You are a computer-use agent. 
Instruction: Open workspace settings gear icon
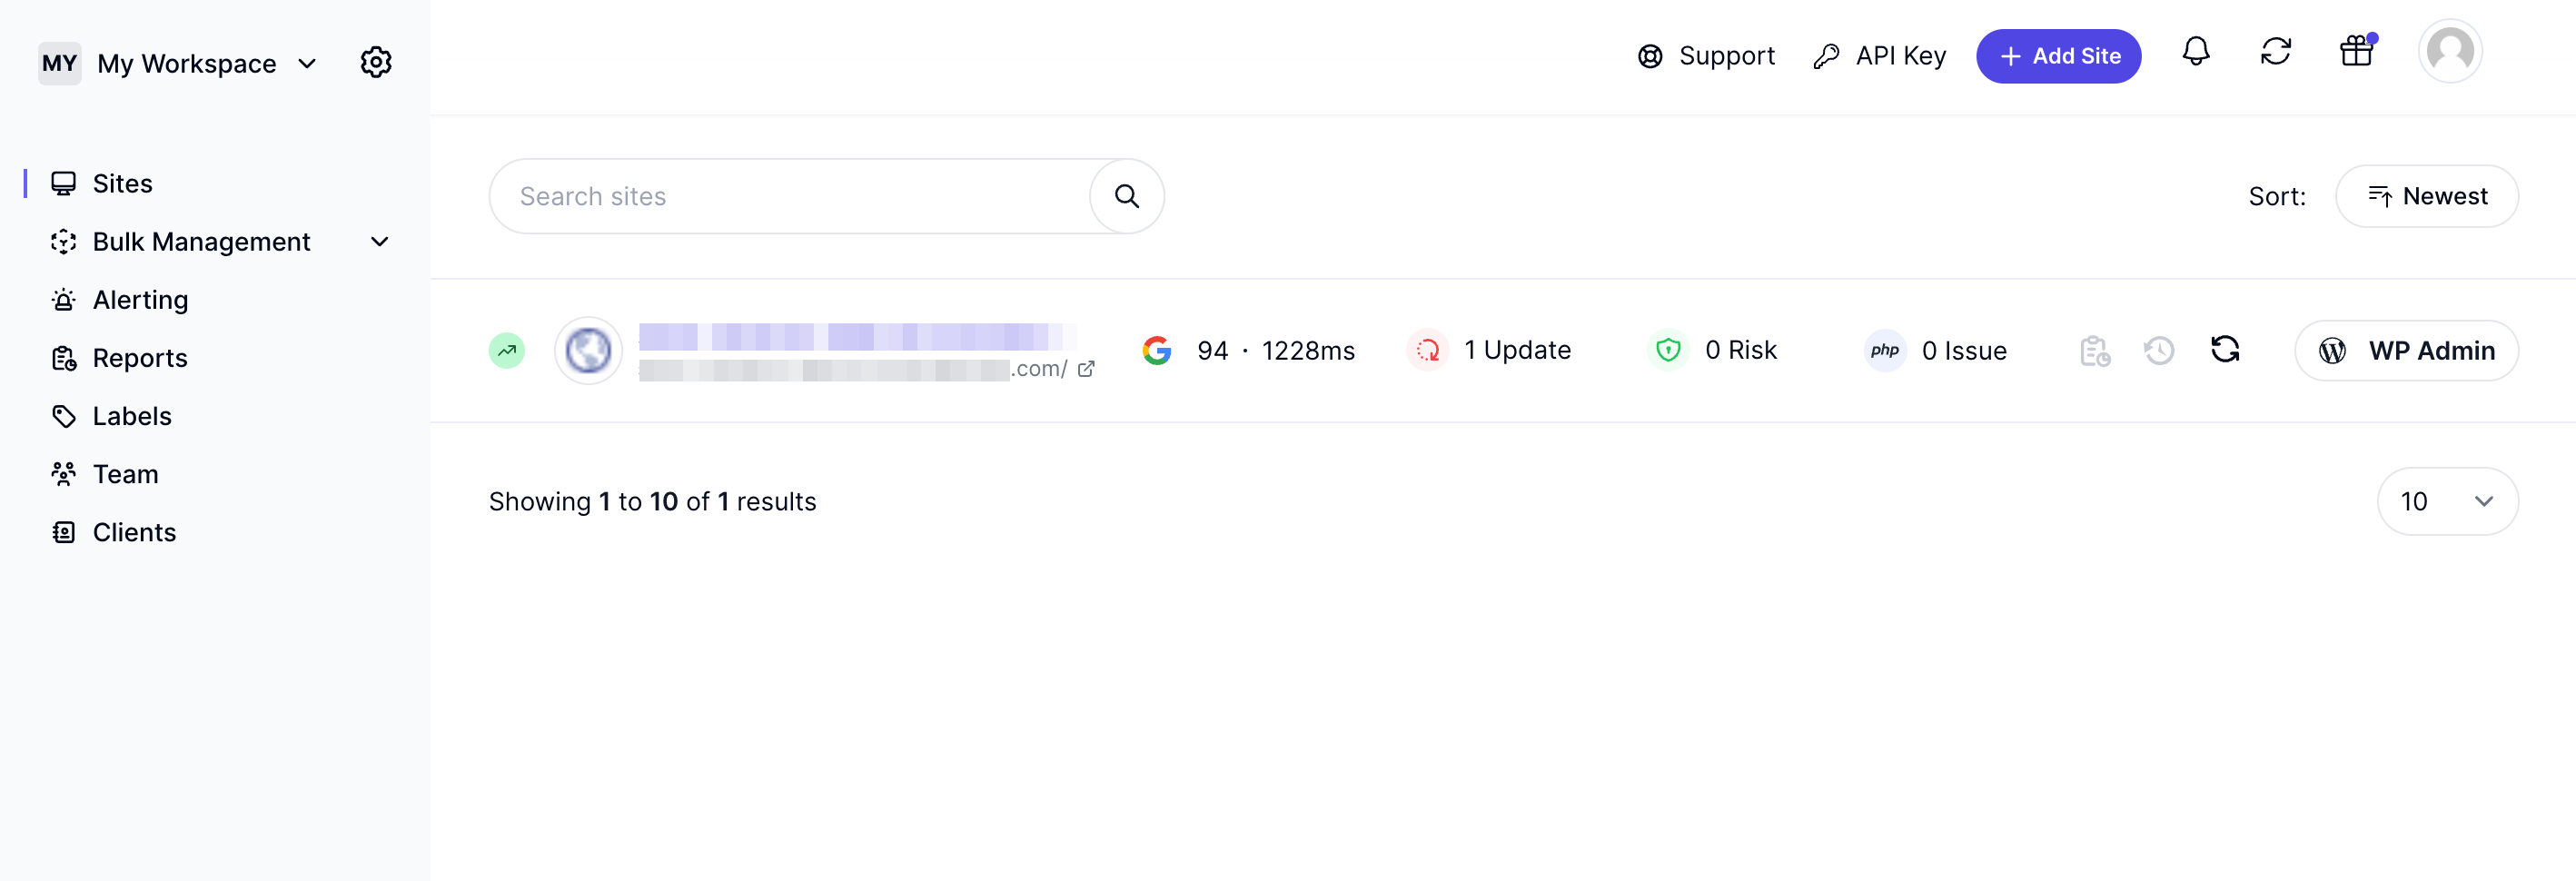376,62
